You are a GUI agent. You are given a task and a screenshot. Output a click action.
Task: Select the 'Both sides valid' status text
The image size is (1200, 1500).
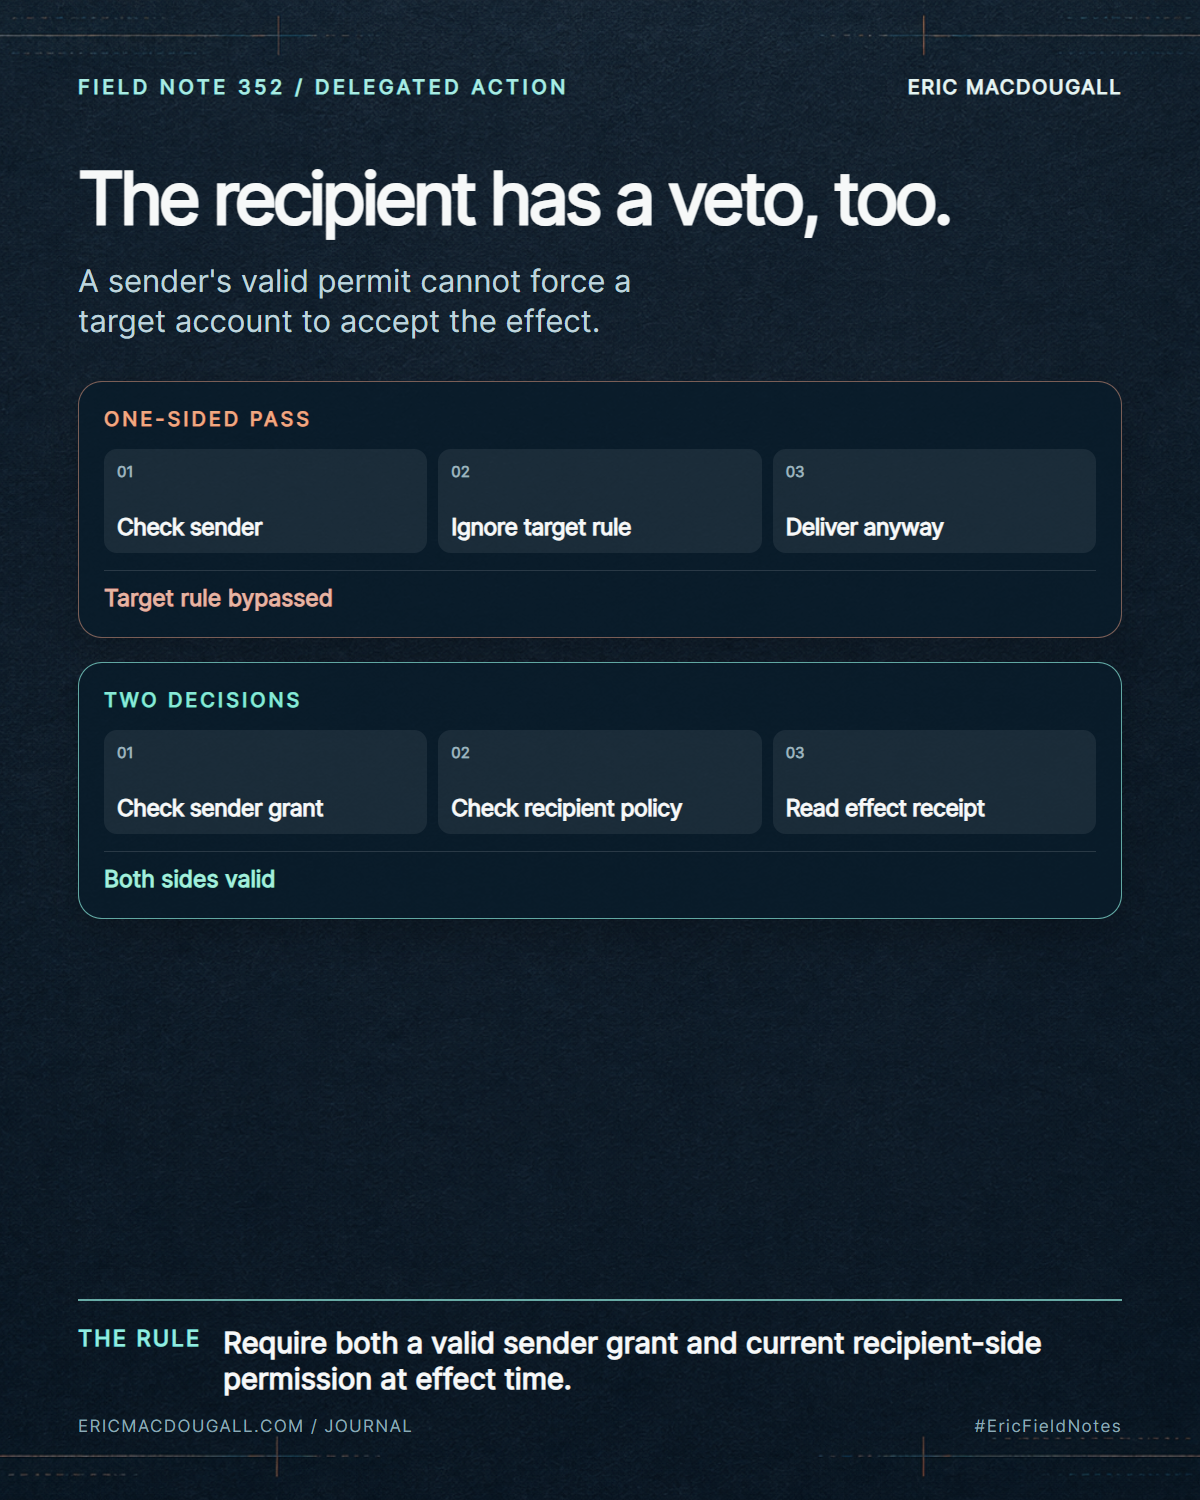click(189, 879)
